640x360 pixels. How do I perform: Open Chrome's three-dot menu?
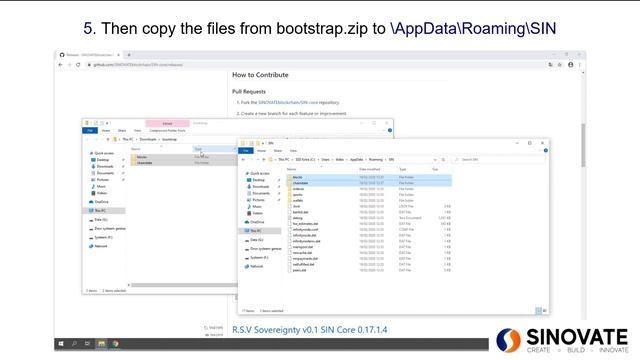pos(580,64)
